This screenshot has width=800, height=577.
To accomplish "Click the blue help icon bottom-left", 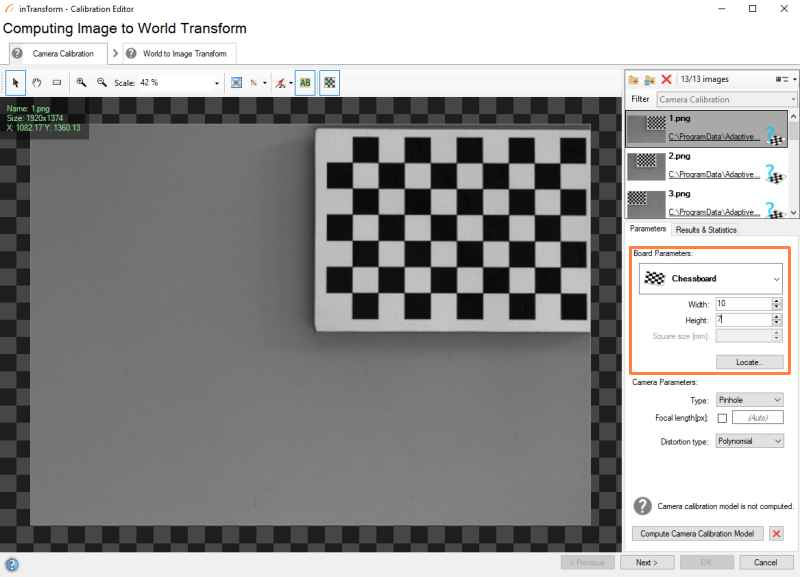I will (12, 564).
